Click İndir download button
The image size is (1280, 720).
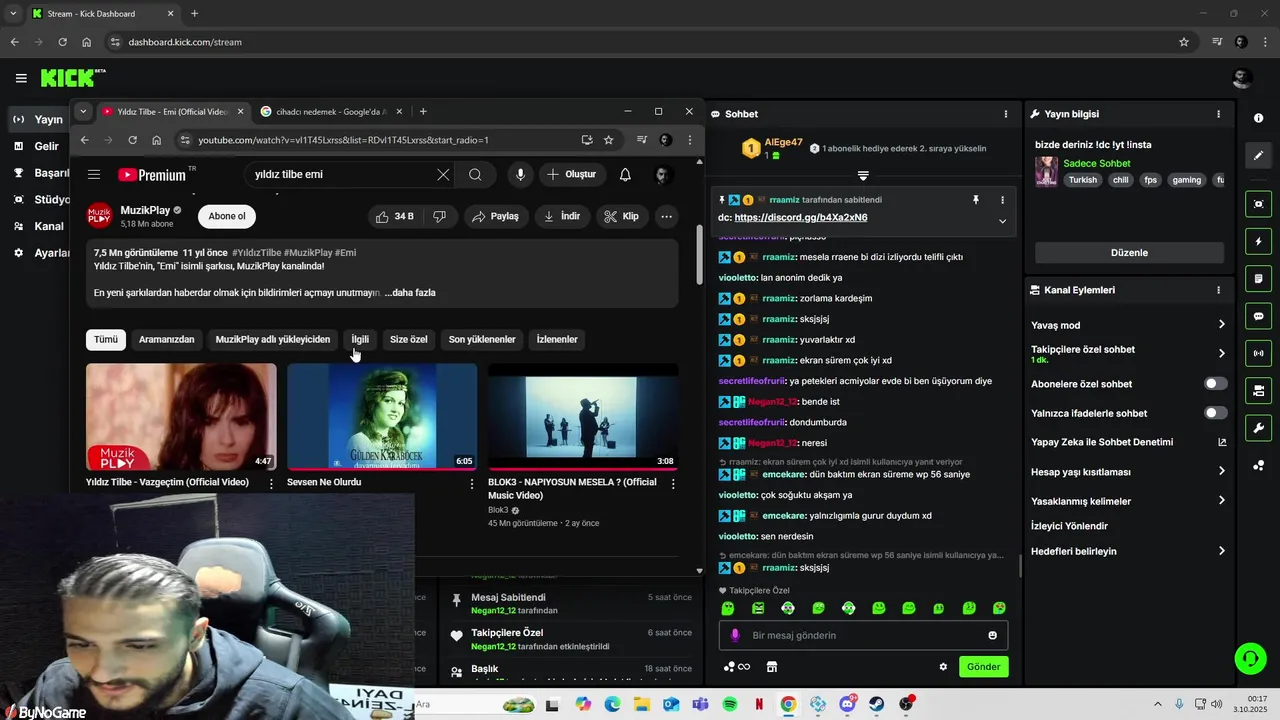pyautogui.click(x=562, y=216)
